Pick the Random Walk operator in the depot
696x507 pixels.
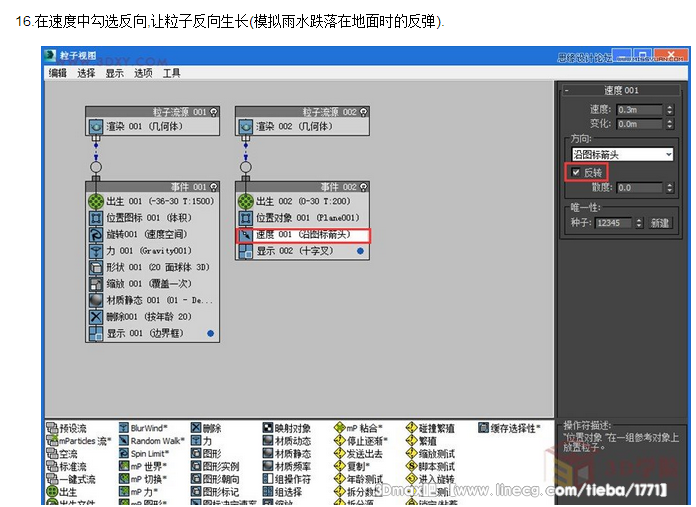click(151, 441)
